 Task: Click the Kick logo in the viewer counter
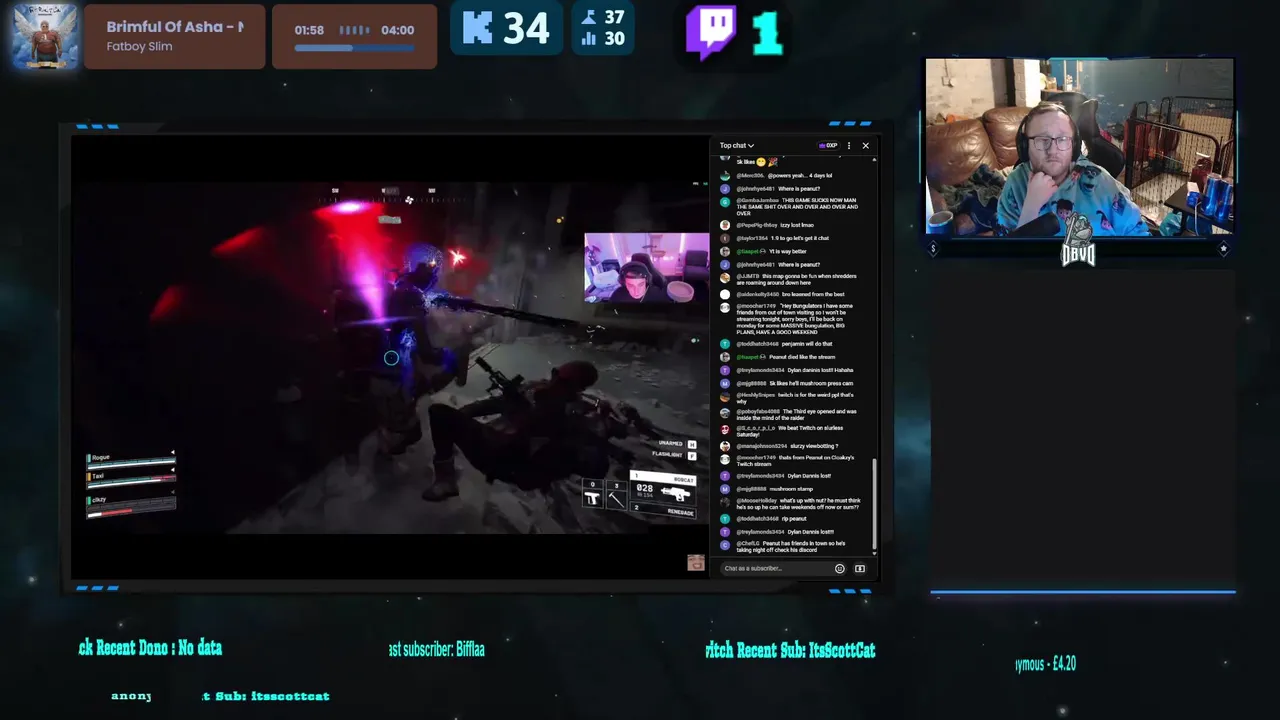tap(477, 28)
